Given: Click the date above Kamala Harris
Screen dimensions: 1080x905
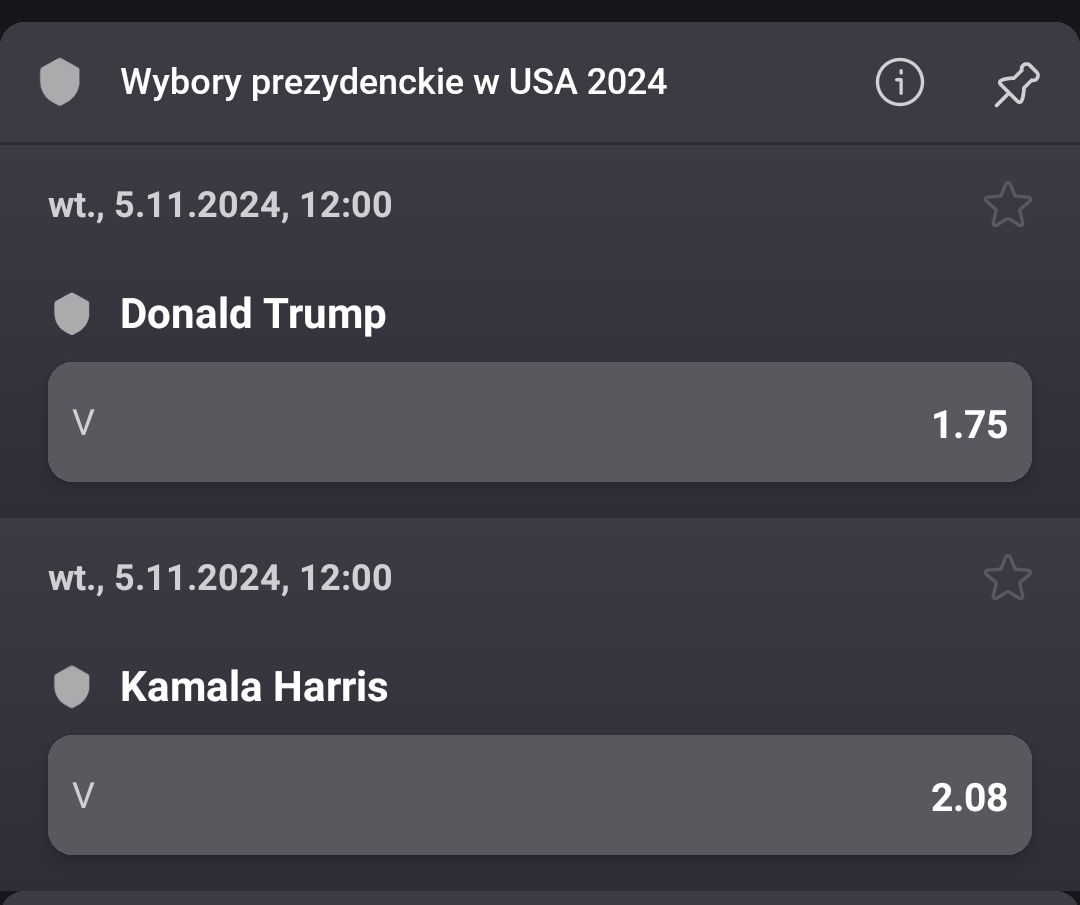Looking at the screenshot, I should 220,579.
